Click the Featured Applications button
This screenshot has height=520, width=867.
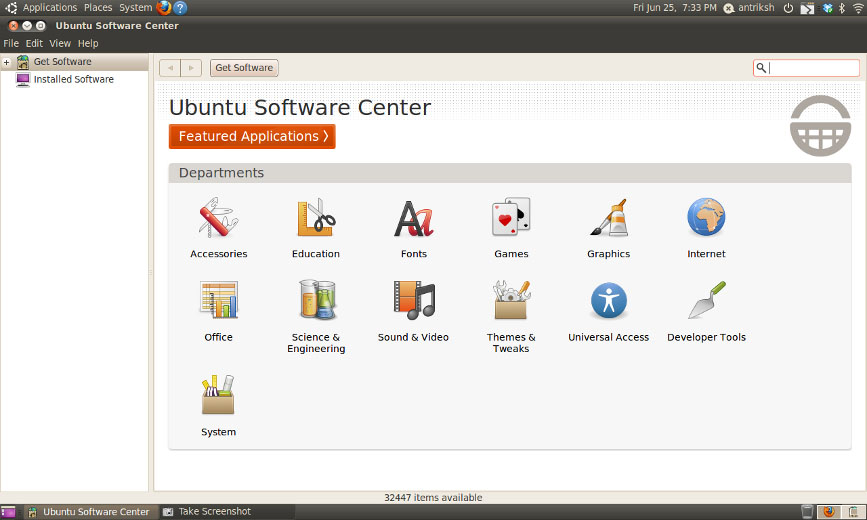tap(252, 137)
